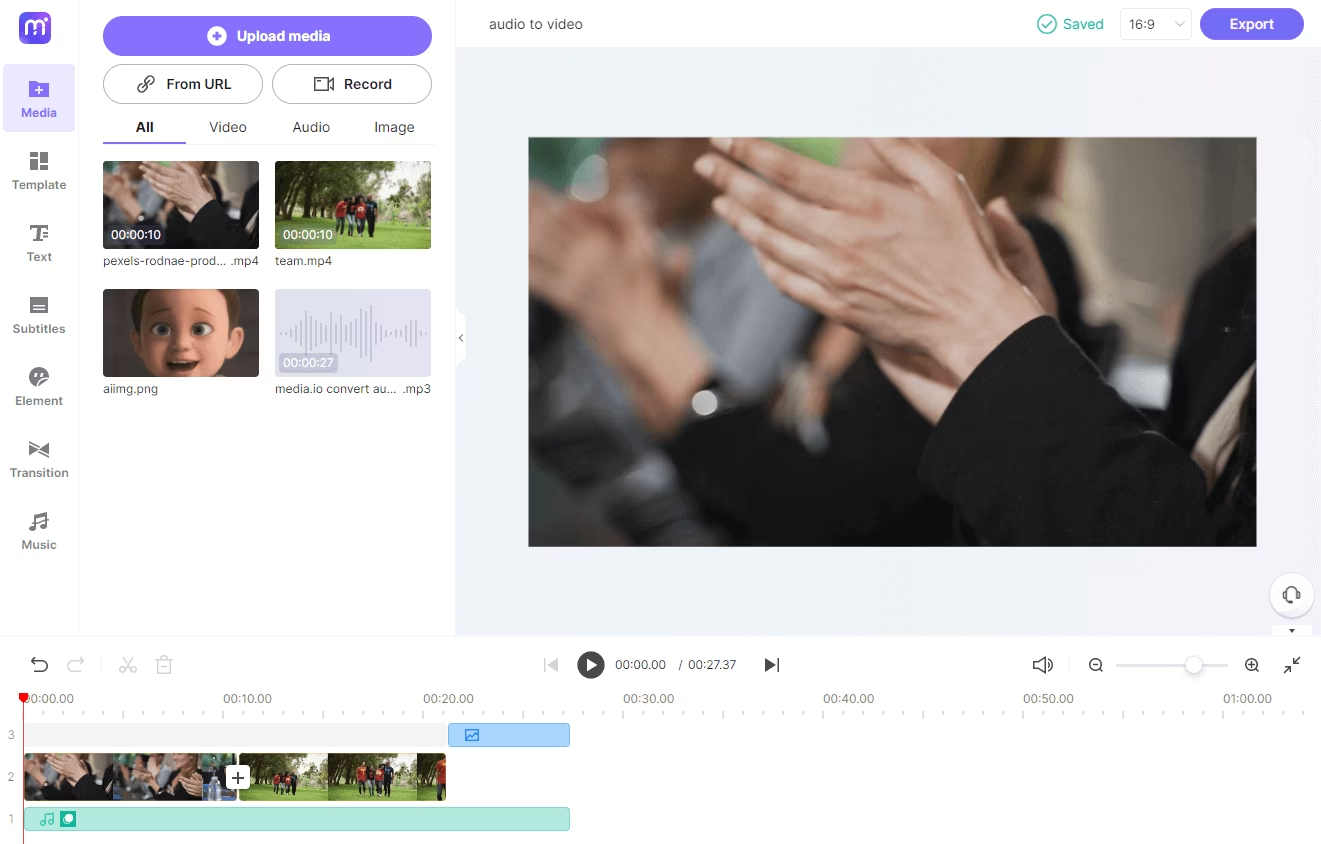Select the team.mp4 thumbnail
1321x844 pixels.
coord(353,205)
